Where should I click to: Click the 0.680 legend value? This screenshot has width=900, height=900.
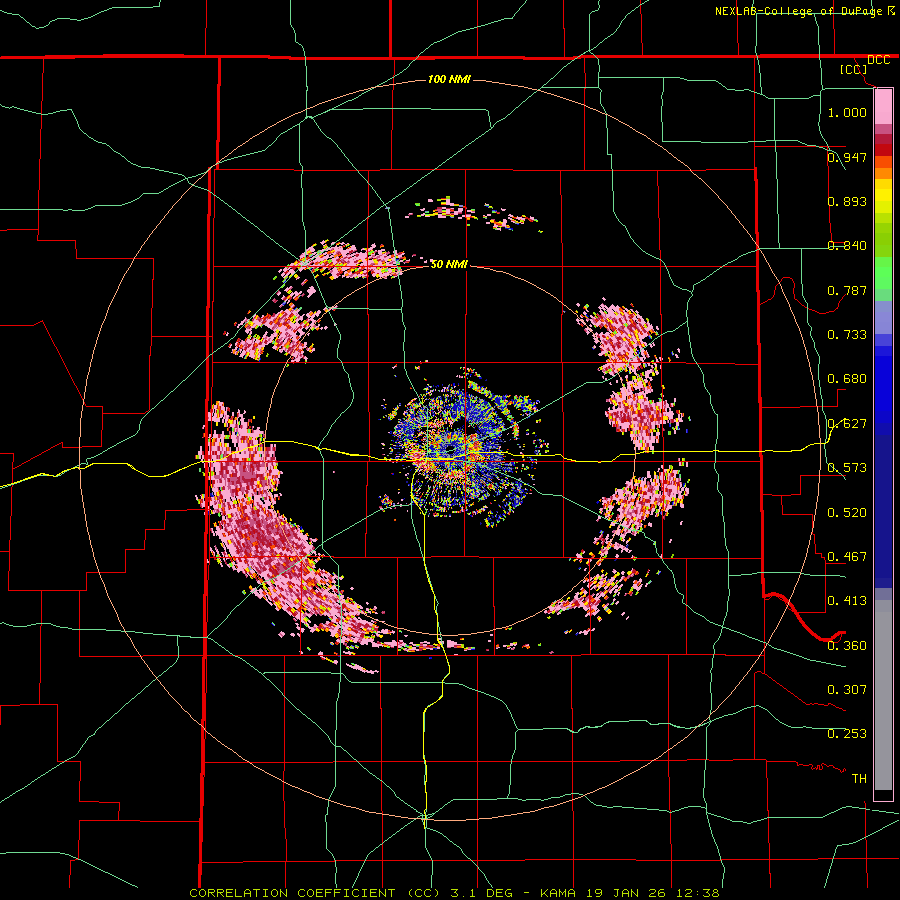[847, 379]
